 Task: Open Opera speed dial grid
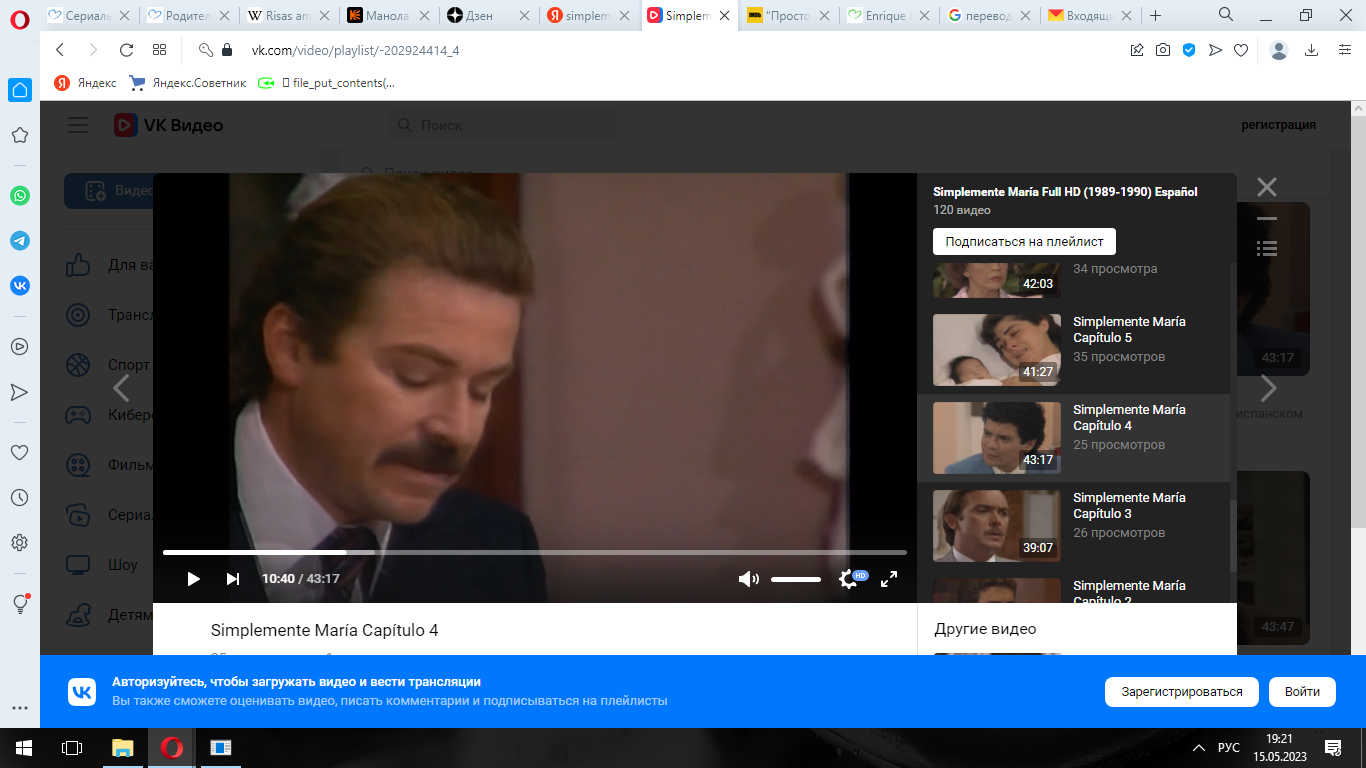click(159, 50)
